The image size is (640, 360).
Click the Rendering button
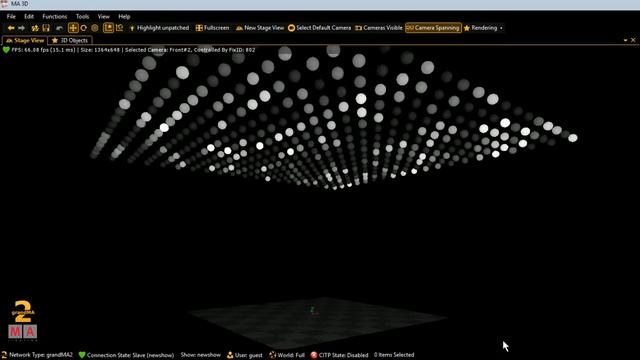click(480, 28)
